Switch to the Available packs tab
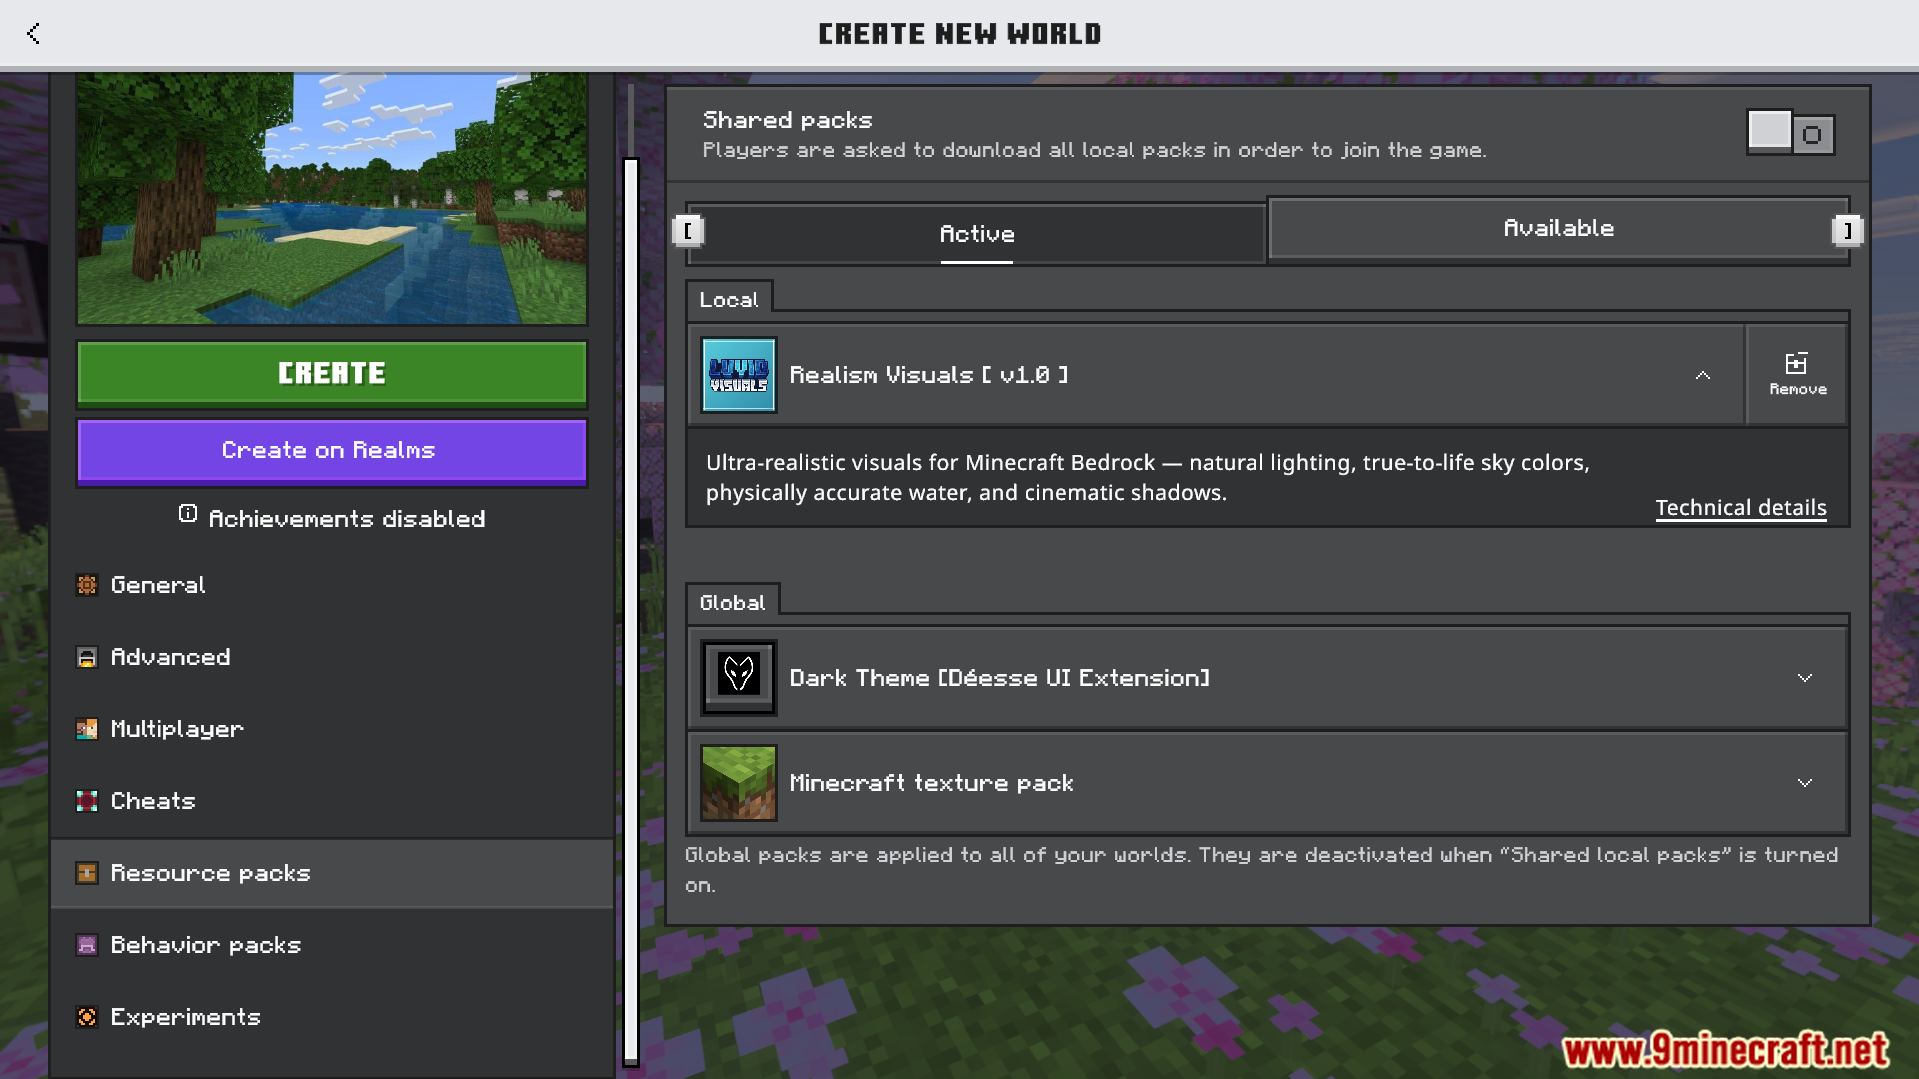This screenshot has width=1919, height=1079. click(1559, 228)
